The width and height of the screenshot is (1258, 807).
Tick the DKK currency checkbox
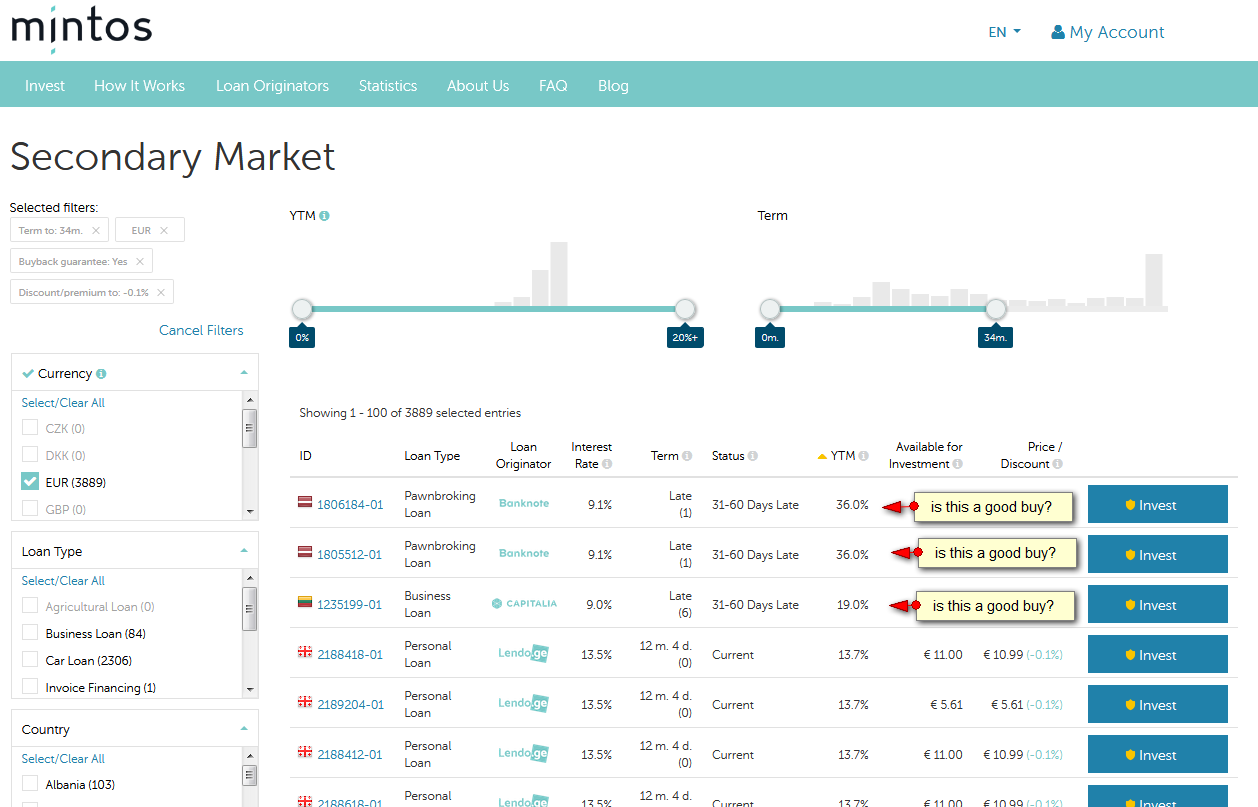(30, 455)
